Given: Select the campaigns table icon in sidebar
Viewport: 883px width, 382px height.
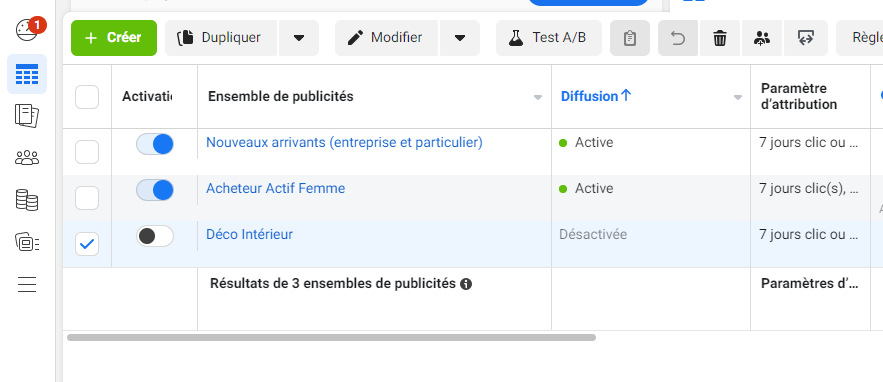Looking at the screenshot, I should (27, 74).
